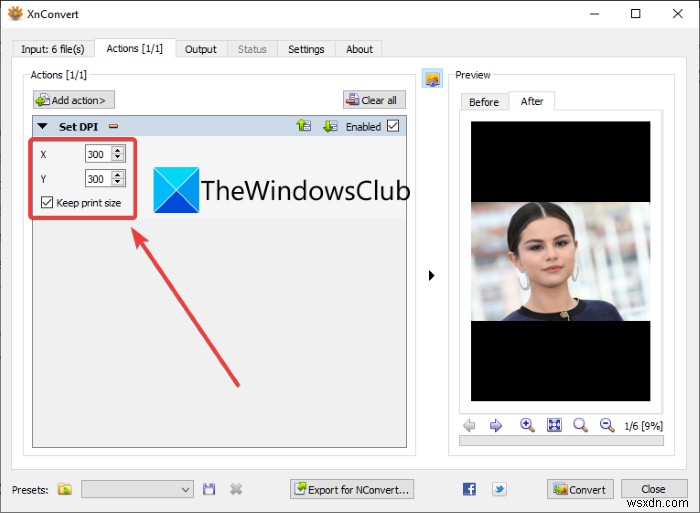Minimize the XnConvert window
The image size is (700, 513).
click(x=594, y=13)
